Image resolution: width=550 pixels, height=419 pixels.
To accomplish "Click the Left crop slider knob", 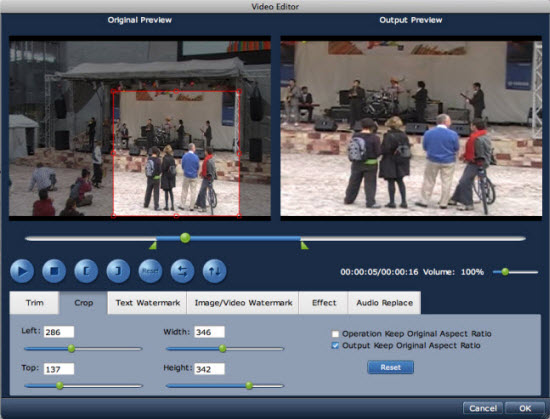I will tap(72, 349).
